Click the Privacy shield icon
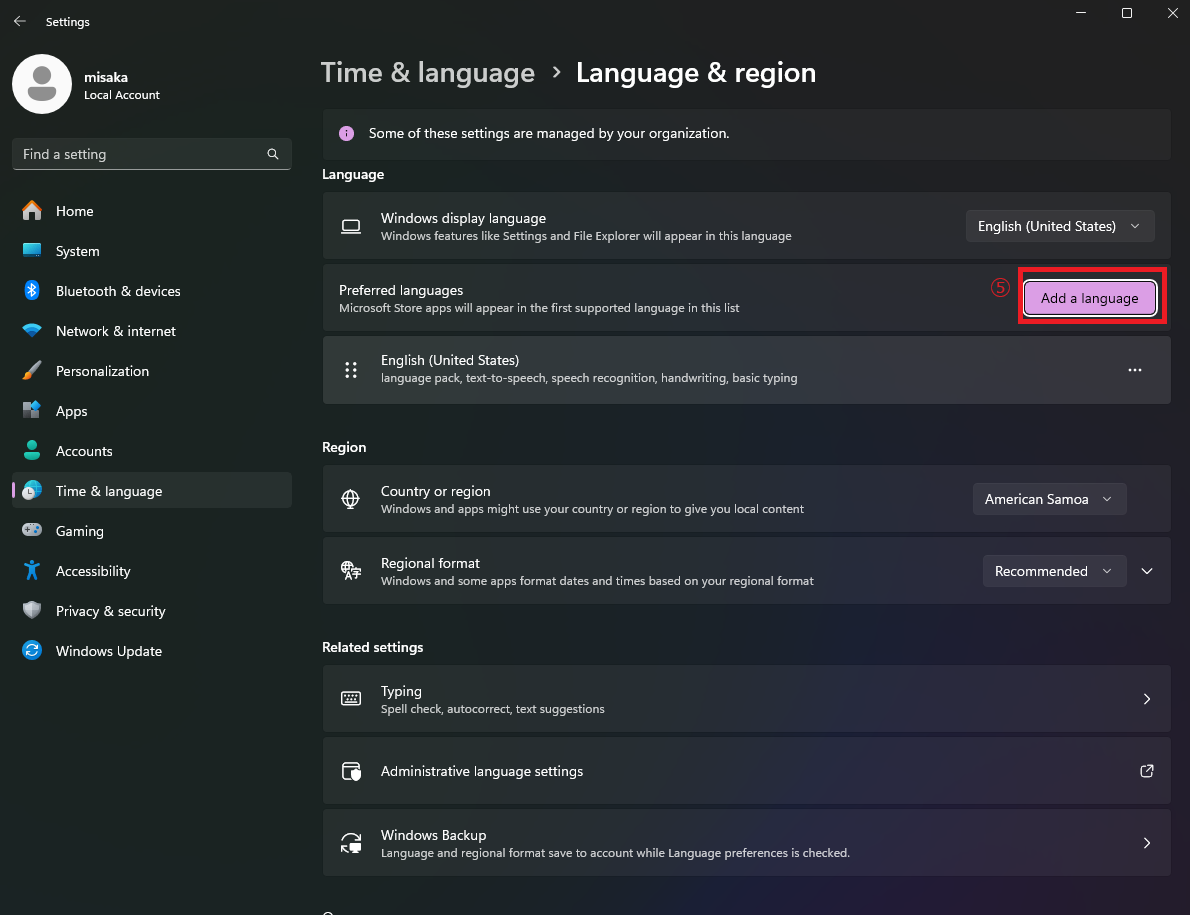Screen dimensions: 1190x915 click(32, 610)
